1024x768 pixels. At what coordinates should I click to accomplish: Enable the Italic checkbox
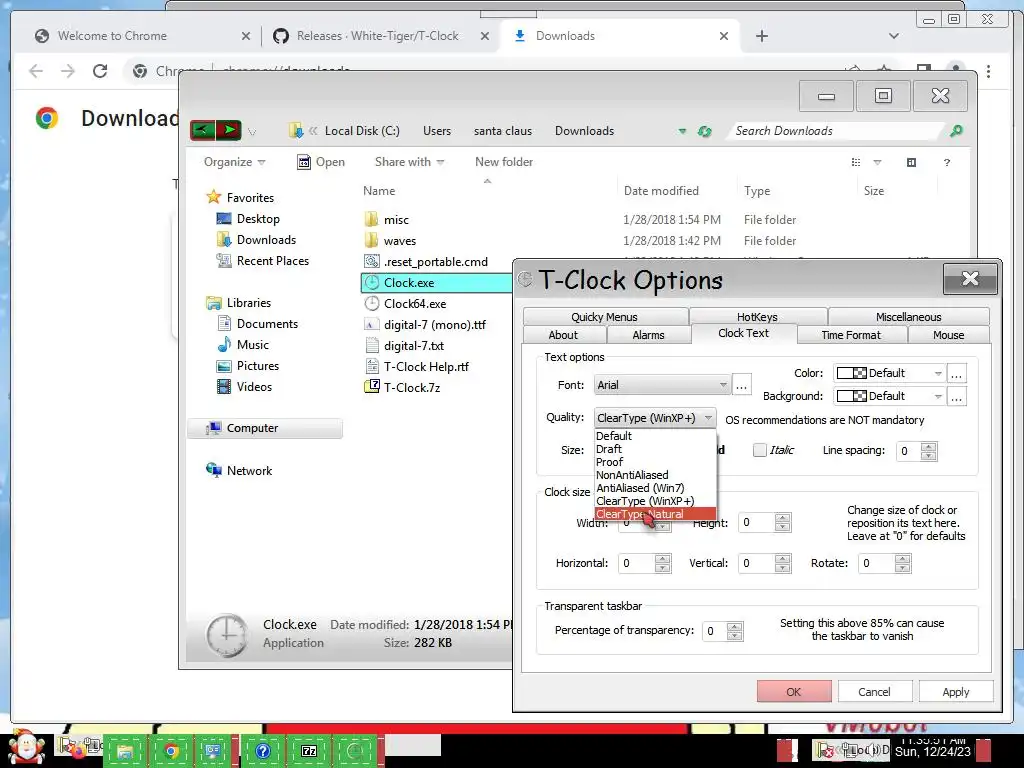759,450
